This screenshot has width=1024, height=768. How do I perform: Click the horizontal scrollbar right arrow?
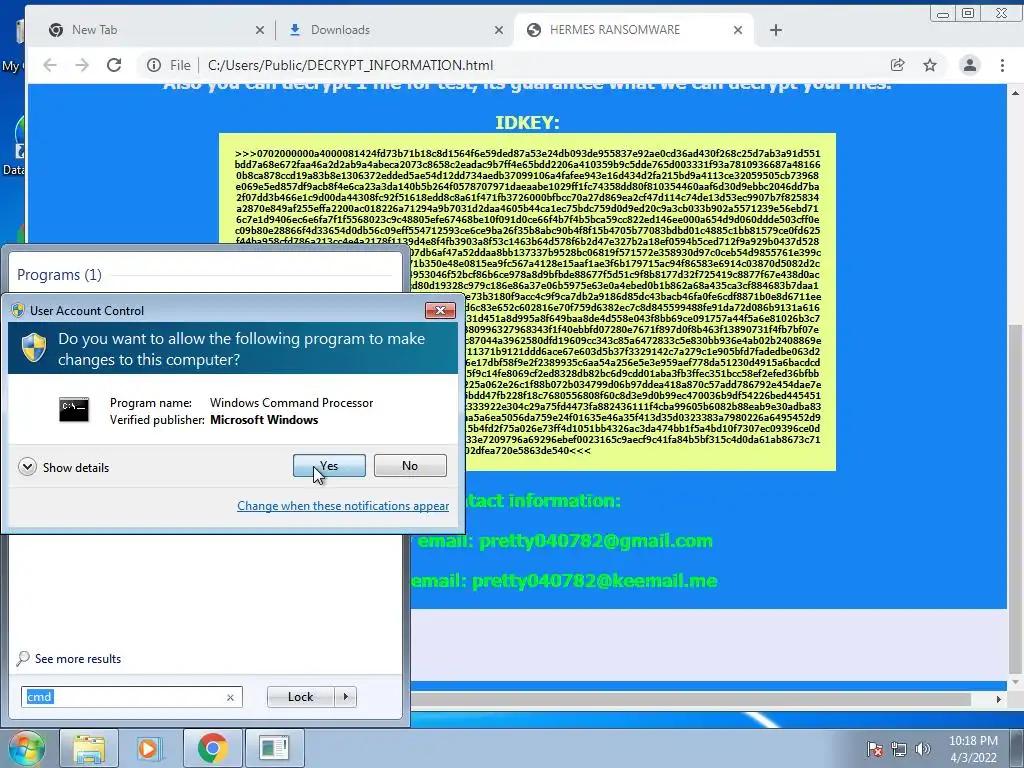tap(998, 699)
